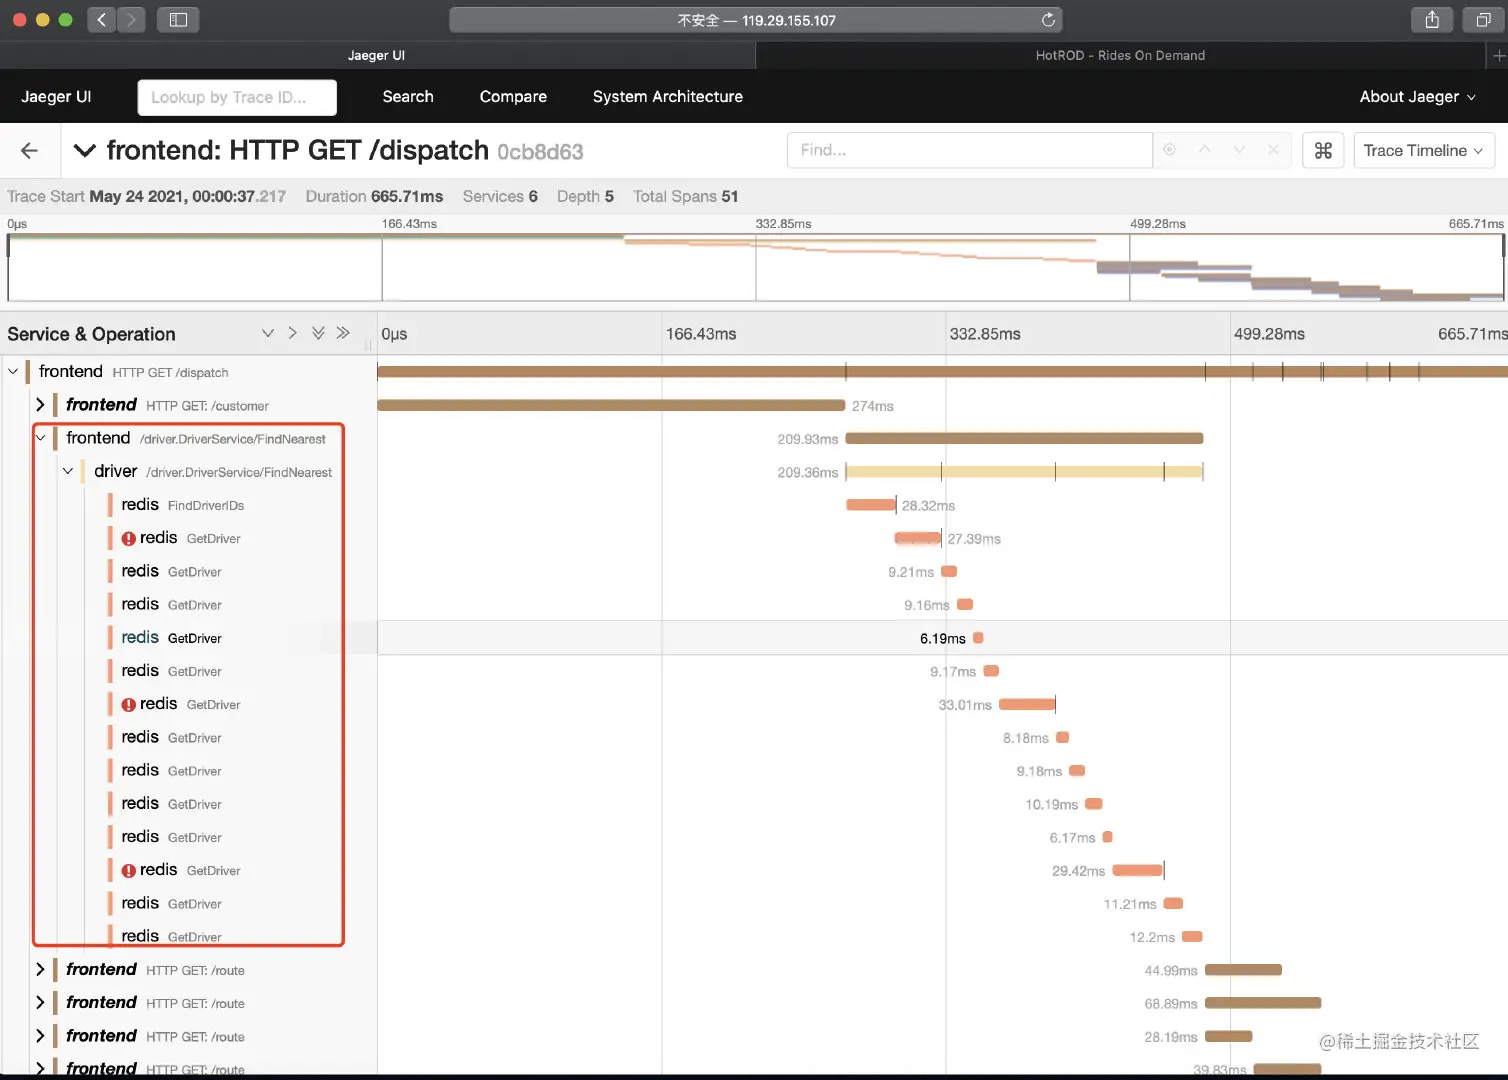Collapse all spans double-chevron right
This screenshot has height=1080, width=1508.
click(343, 333)
